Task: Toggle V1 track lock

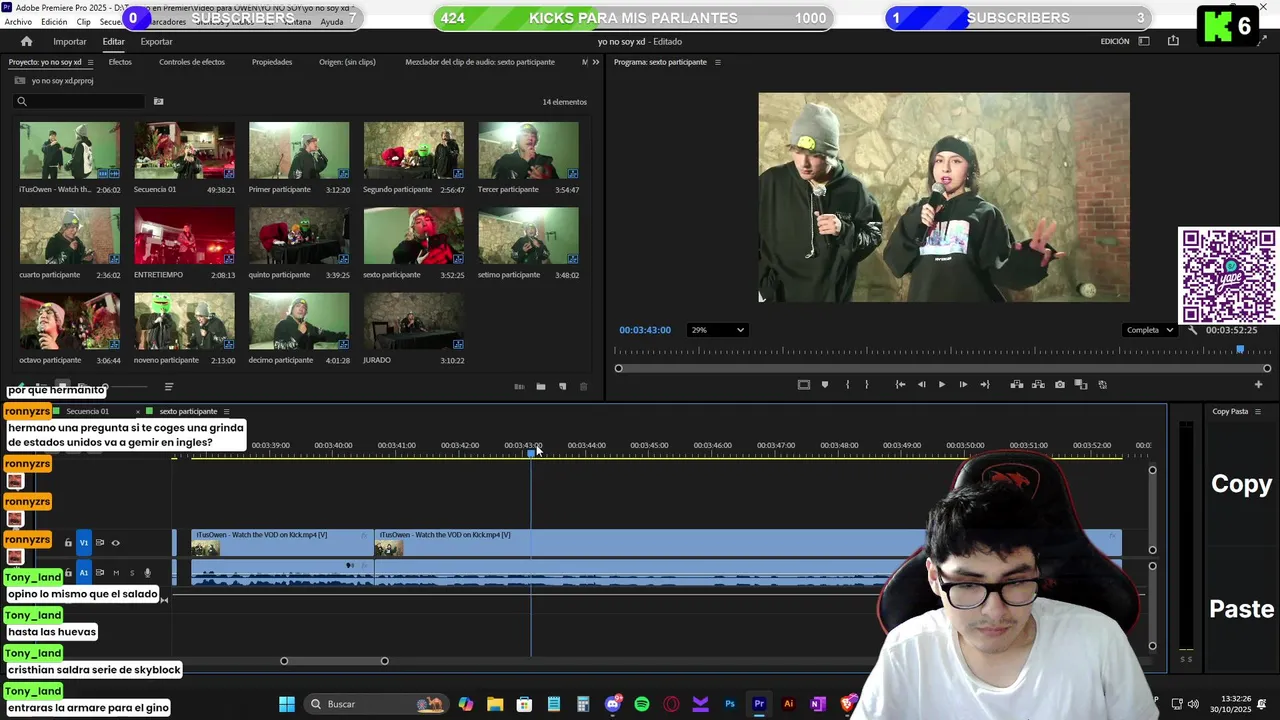Action: (x=68, y=543)
